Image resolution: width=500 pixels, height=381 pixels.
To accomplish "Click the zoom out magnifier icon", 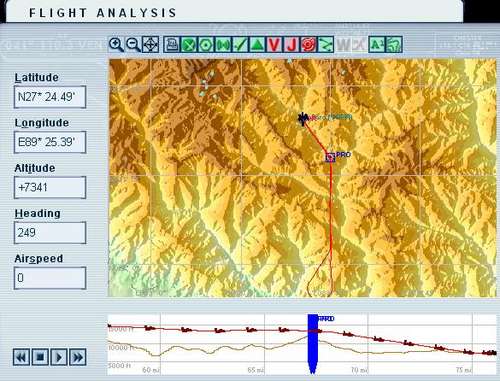I will [133, 44].
